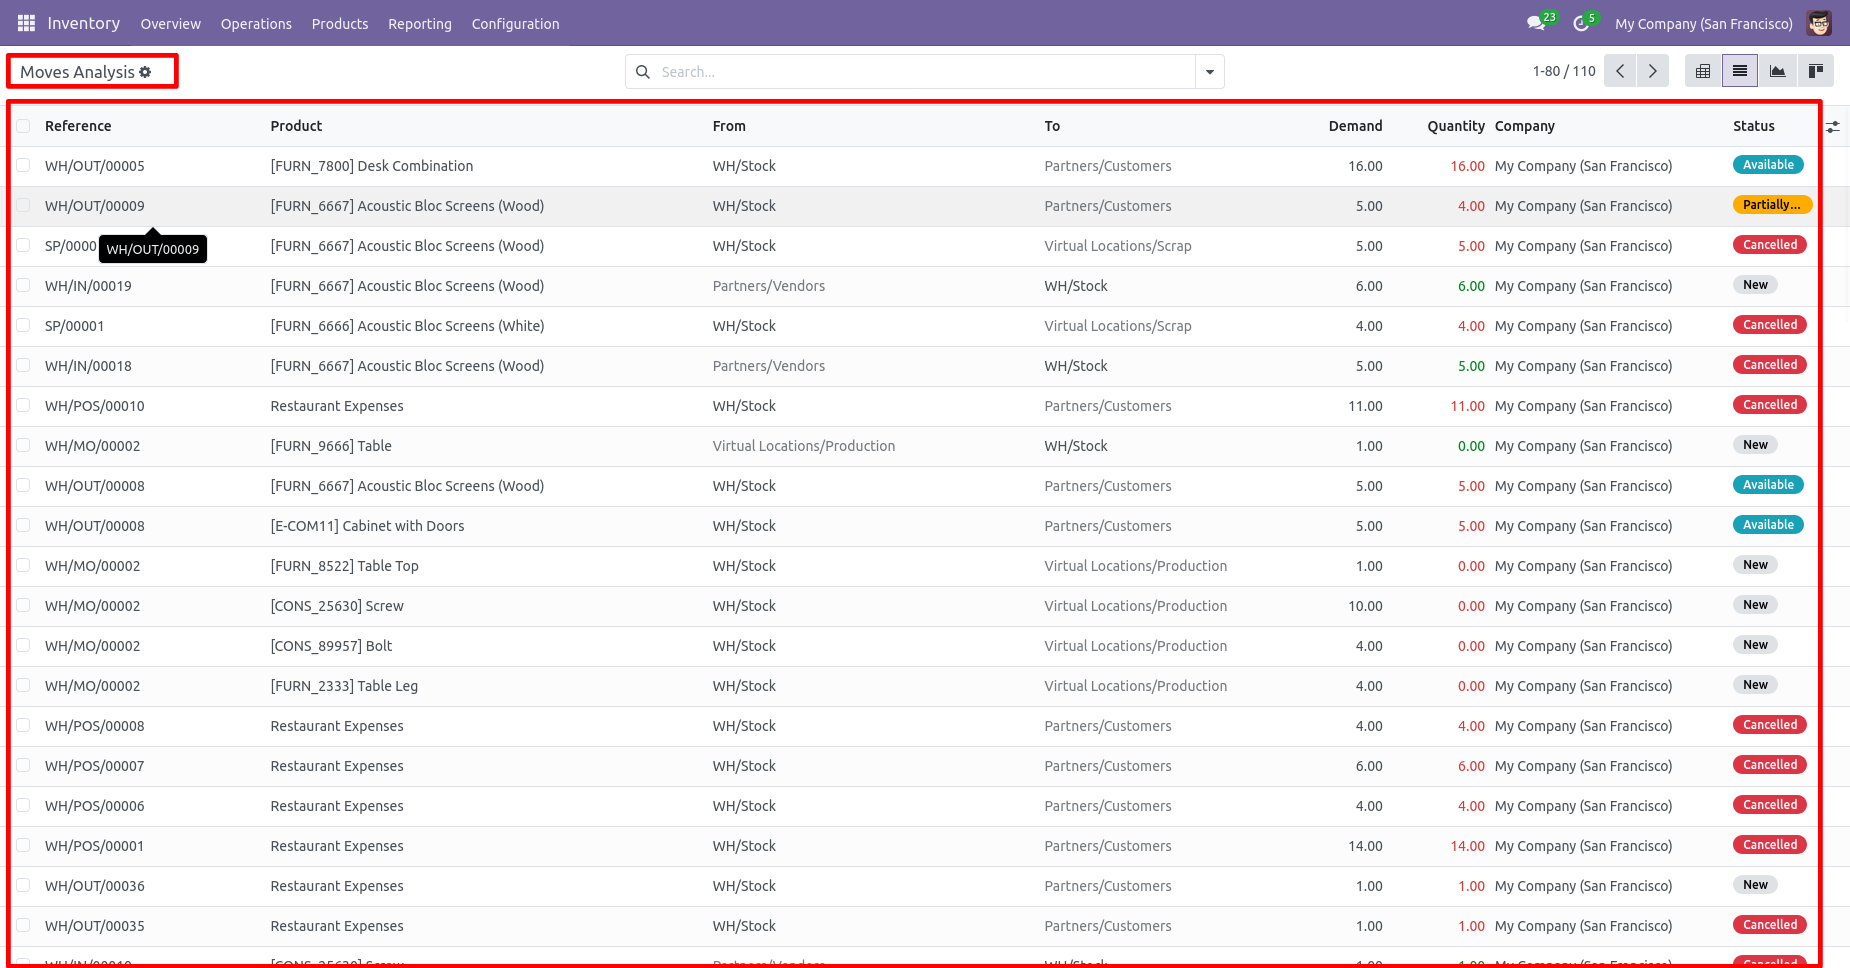Click reference WH/POS/00007

[95, 766]
